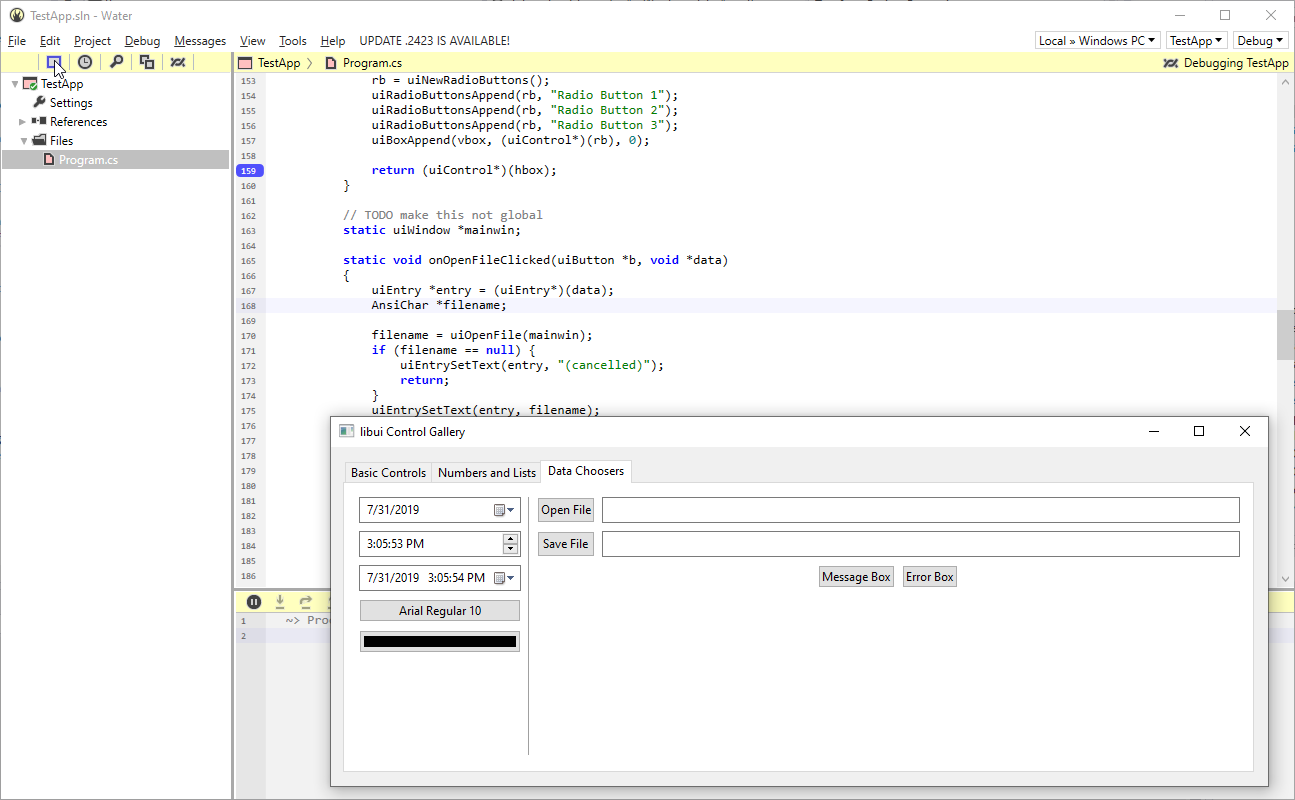Click the Save File path text field
Screen dimensions: 1295x800
pos(921,544)
